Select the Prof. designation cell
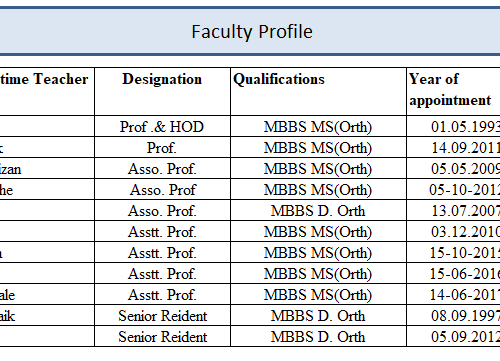500x361 pixels. [x=162, y=147]
